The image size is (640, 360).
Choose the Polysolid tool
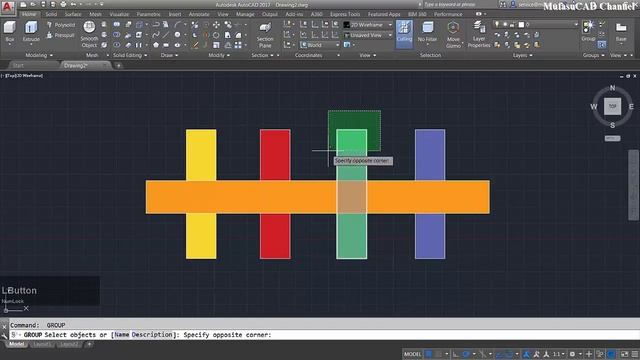tap(60, 25)
